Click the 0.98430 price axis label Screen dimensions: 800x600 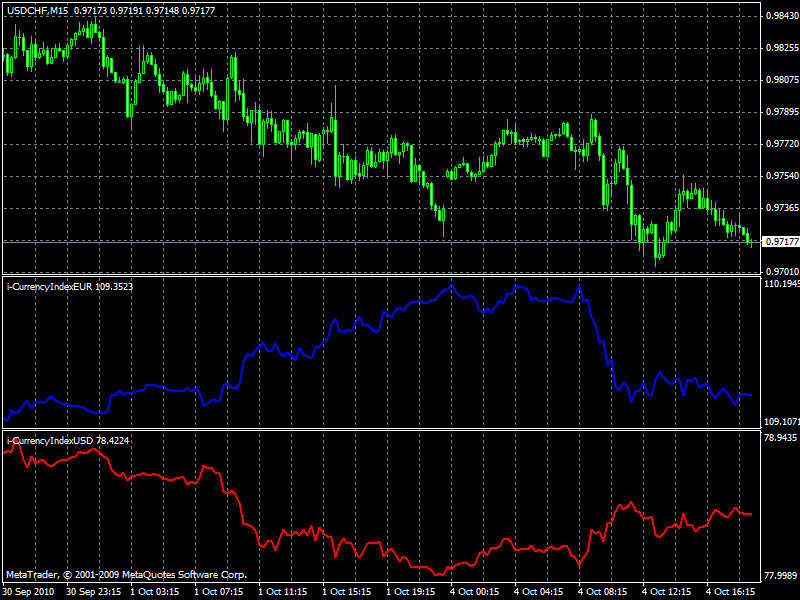coord(782,16)
